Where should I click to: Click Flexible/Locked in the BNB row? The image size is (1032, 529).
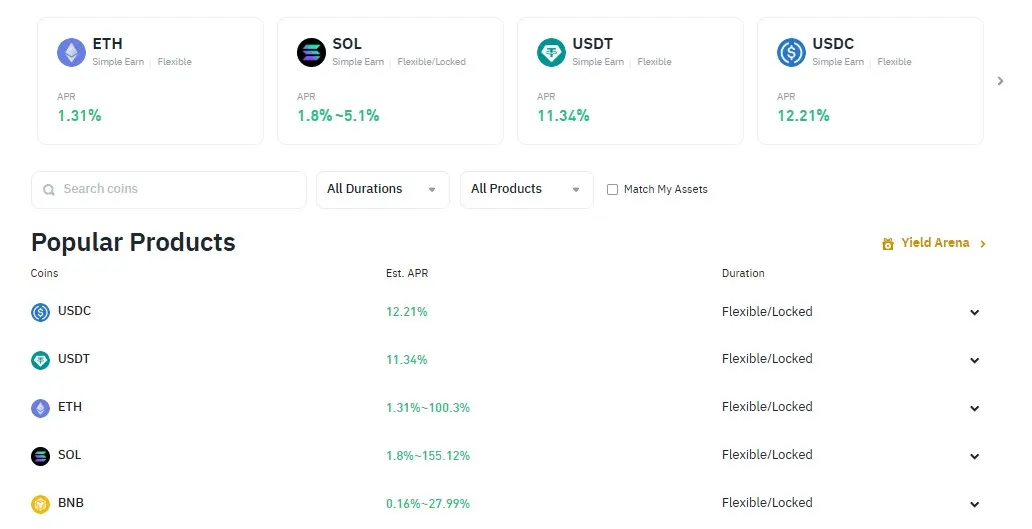point(767,503)
